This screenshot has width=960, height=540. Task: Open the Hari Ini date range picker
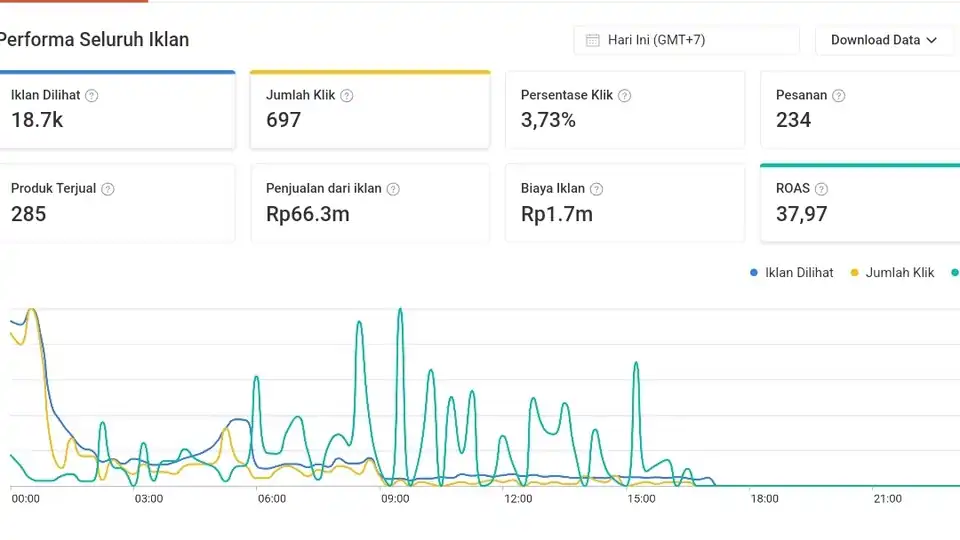[x=686, y=40]
